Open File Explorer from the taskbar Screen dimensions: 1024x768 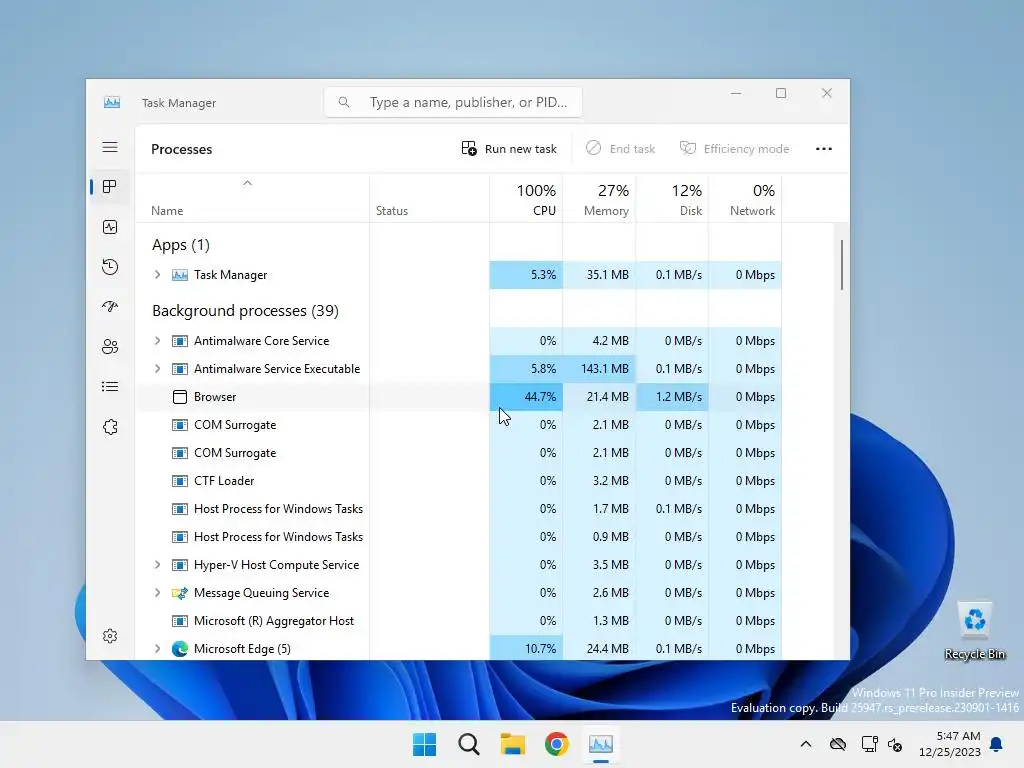click(513, 744)
